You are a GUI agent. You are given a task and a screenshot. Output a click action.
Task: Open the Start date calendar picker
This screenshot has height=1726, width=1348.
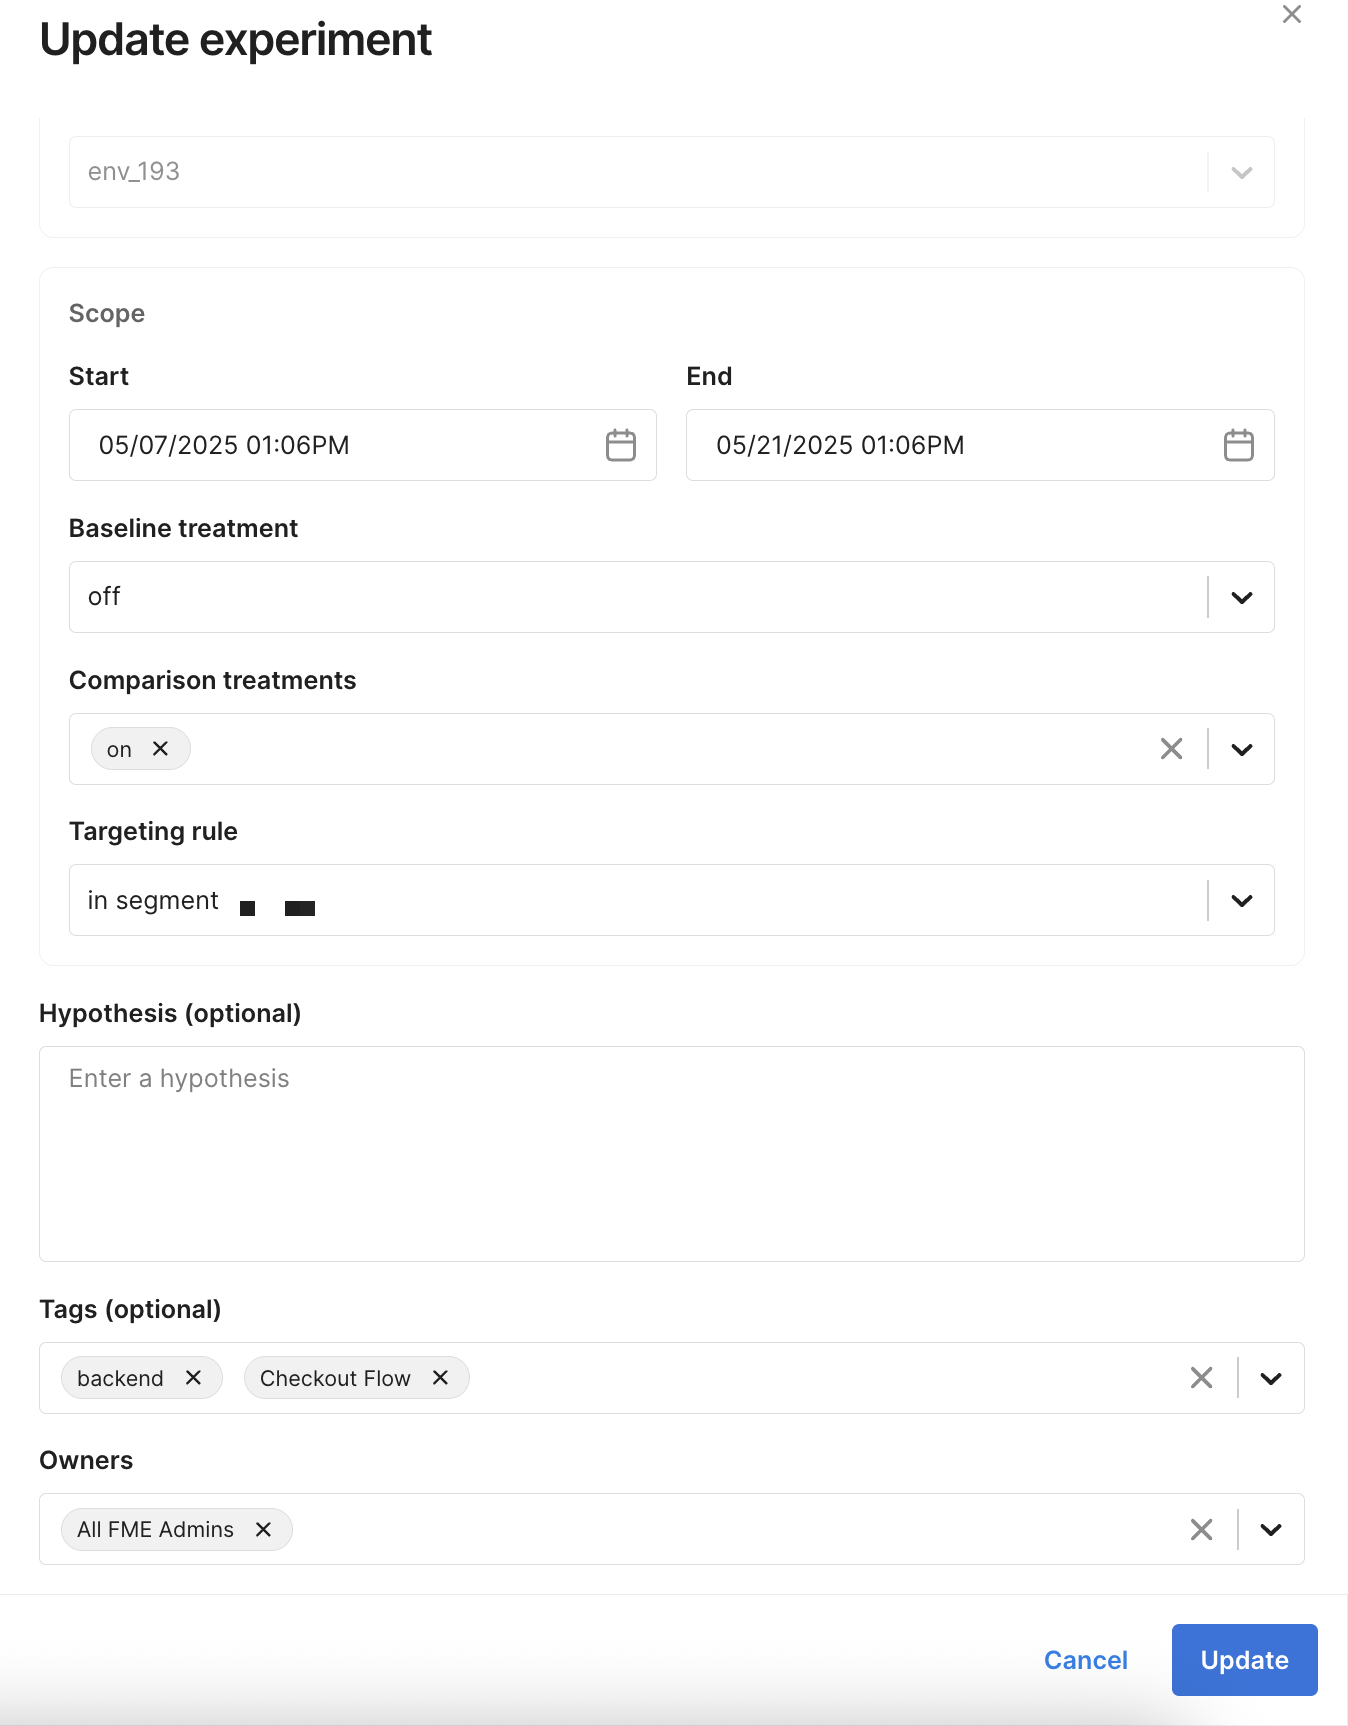coord(620,445)
